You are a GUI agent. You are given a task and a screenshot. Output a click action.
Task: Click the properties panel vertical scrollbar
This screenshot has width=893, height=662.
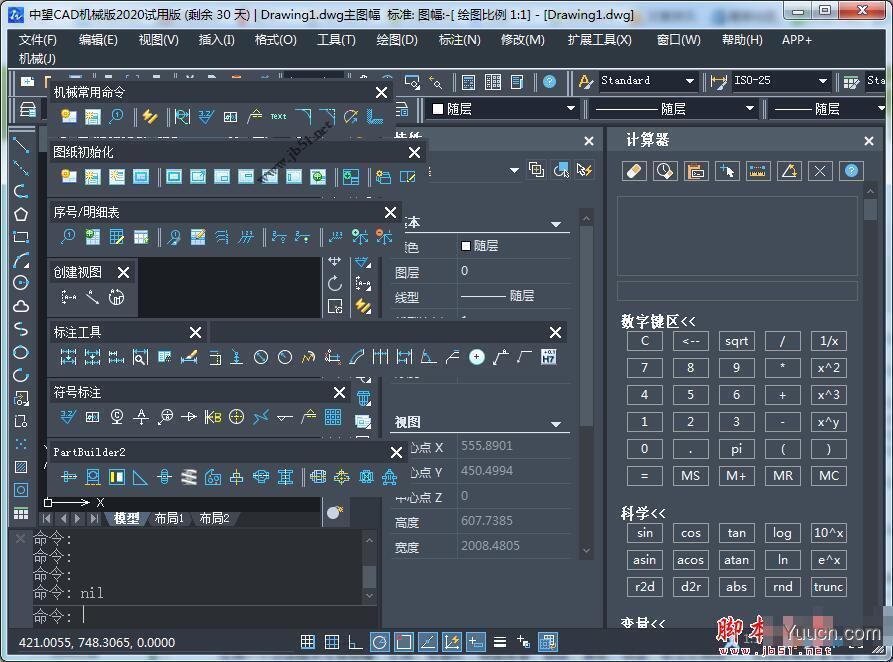[586, 326]
